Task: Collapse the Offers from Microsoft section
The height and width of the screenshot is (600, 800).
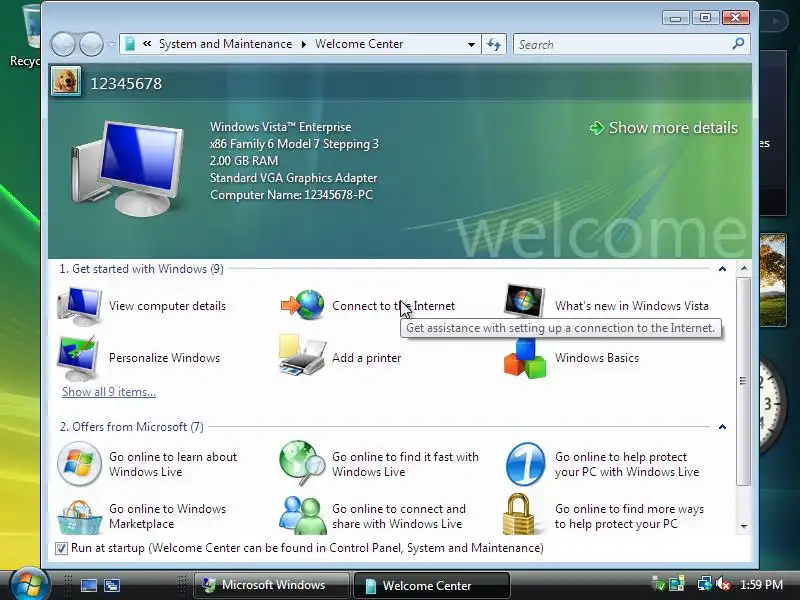Action: [x=722, y=427]
